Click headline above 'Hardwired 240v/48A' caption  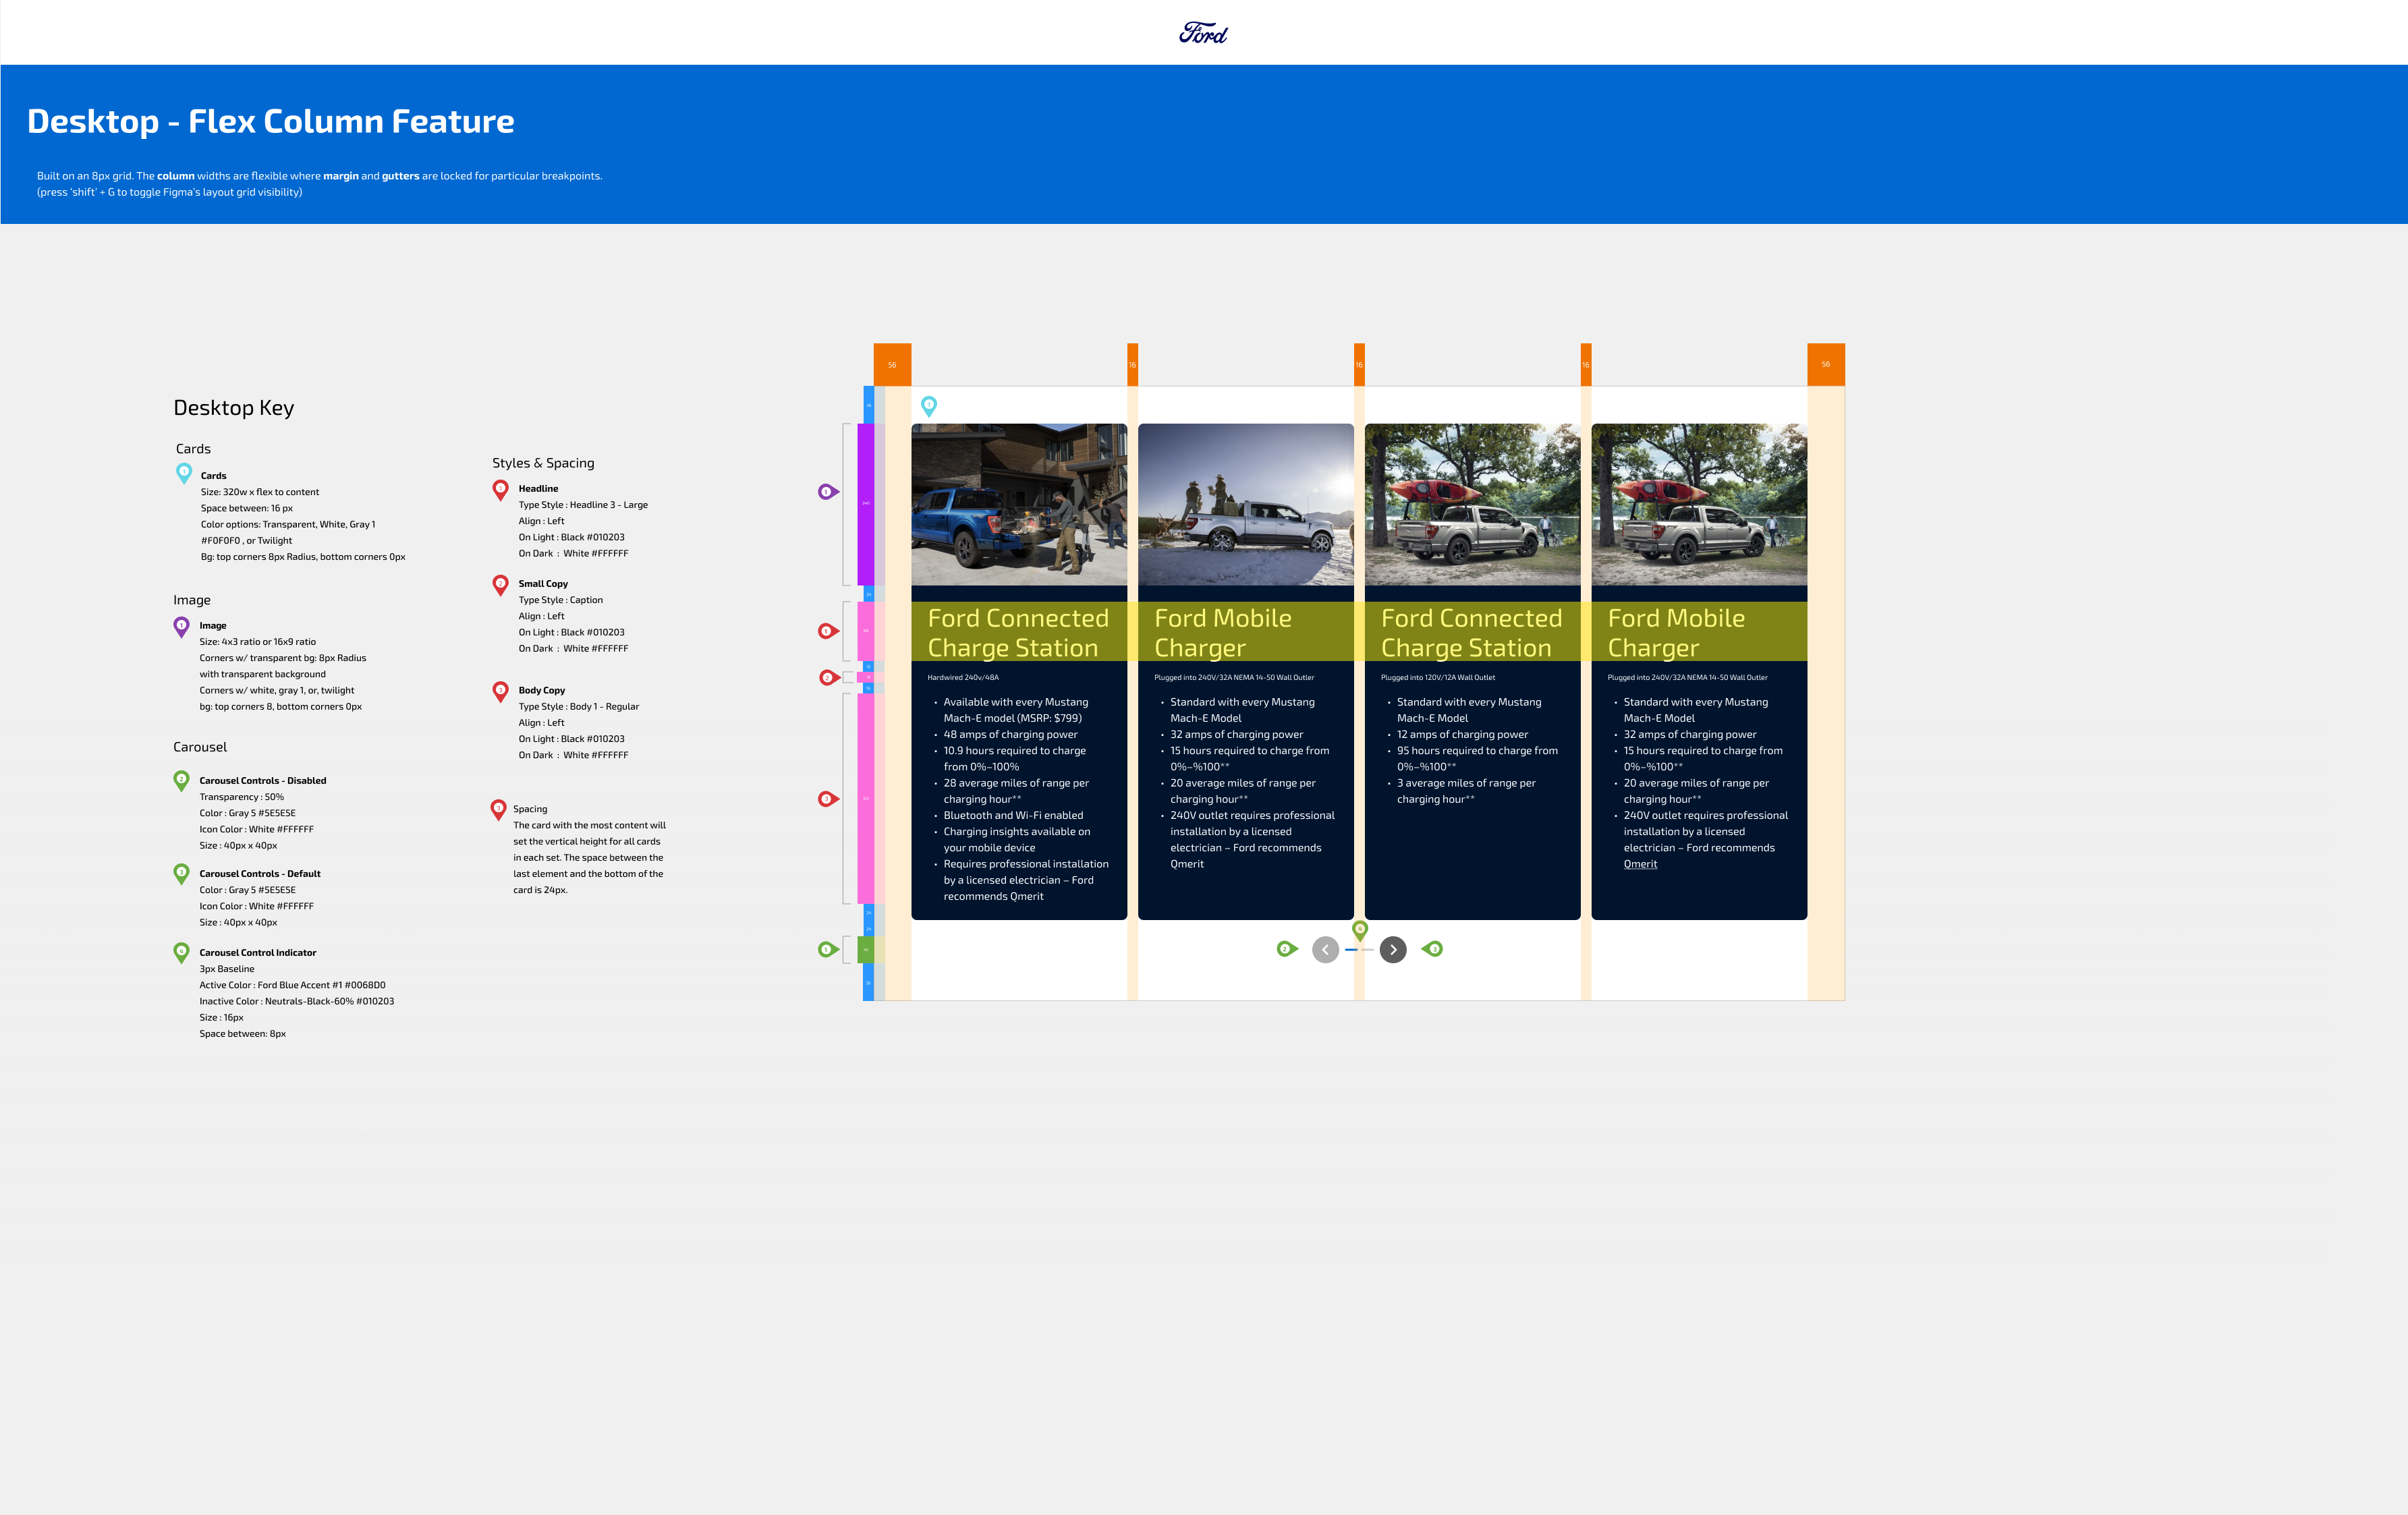click(x=1018, y=633)
